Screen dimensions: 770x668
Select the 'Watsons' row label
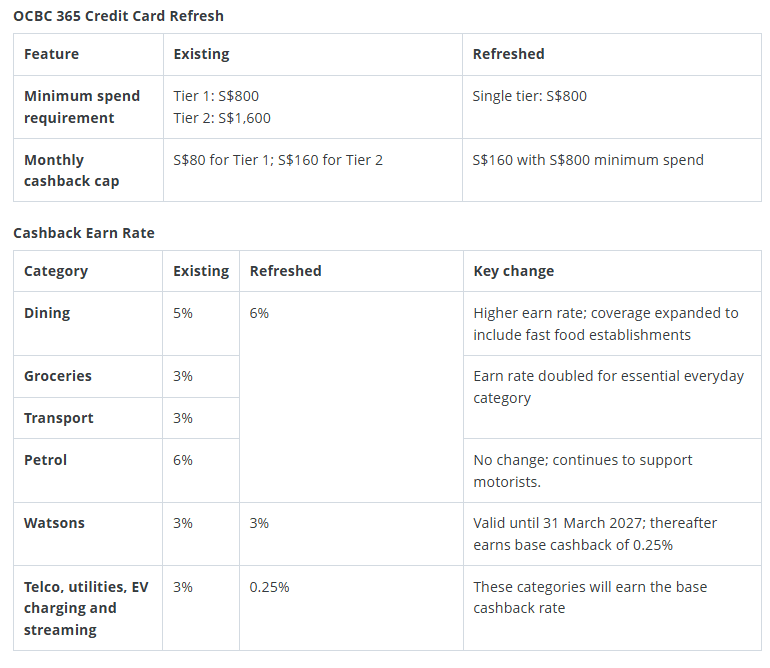coord(54,523)
